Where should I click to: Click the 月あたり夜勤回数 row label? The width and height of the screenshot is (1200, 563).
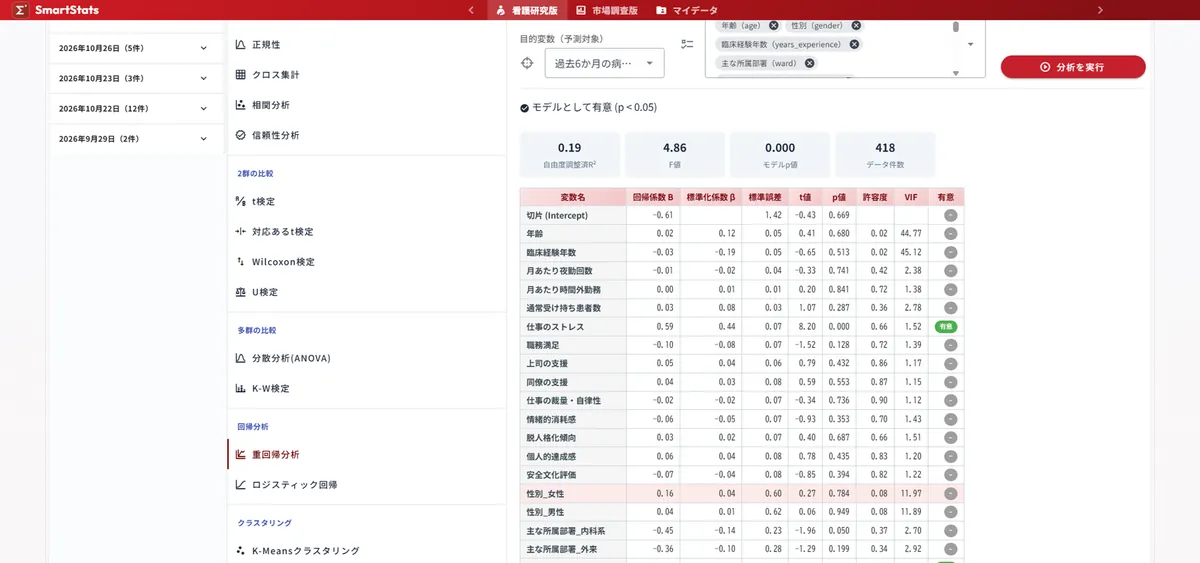(559, 271)
